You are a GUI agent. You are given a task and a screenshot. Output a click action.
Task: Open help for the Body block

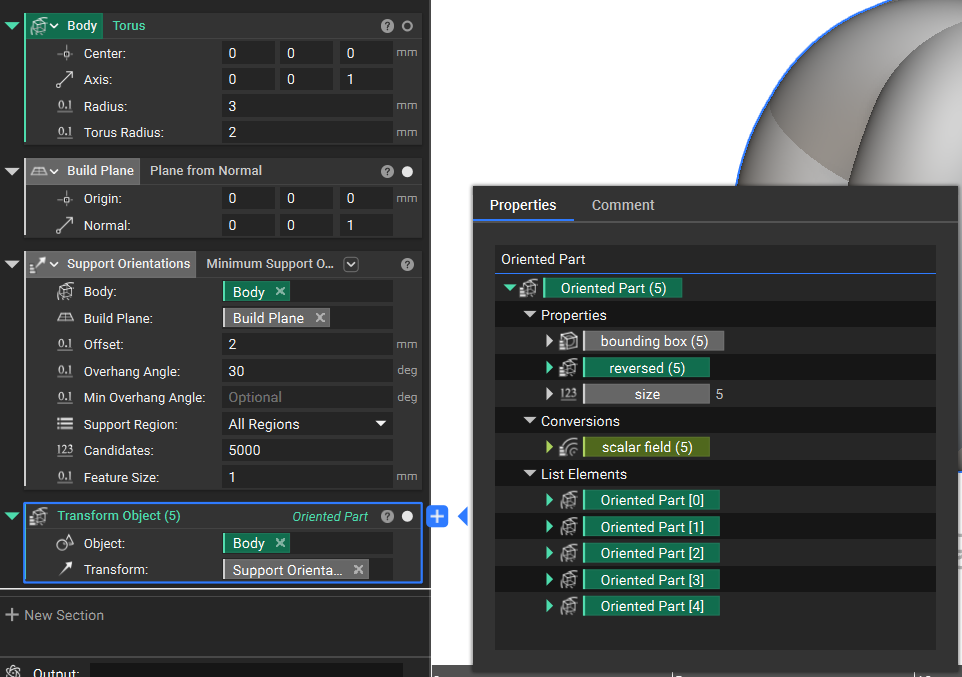pyautogui.click(x=387, y=26)
